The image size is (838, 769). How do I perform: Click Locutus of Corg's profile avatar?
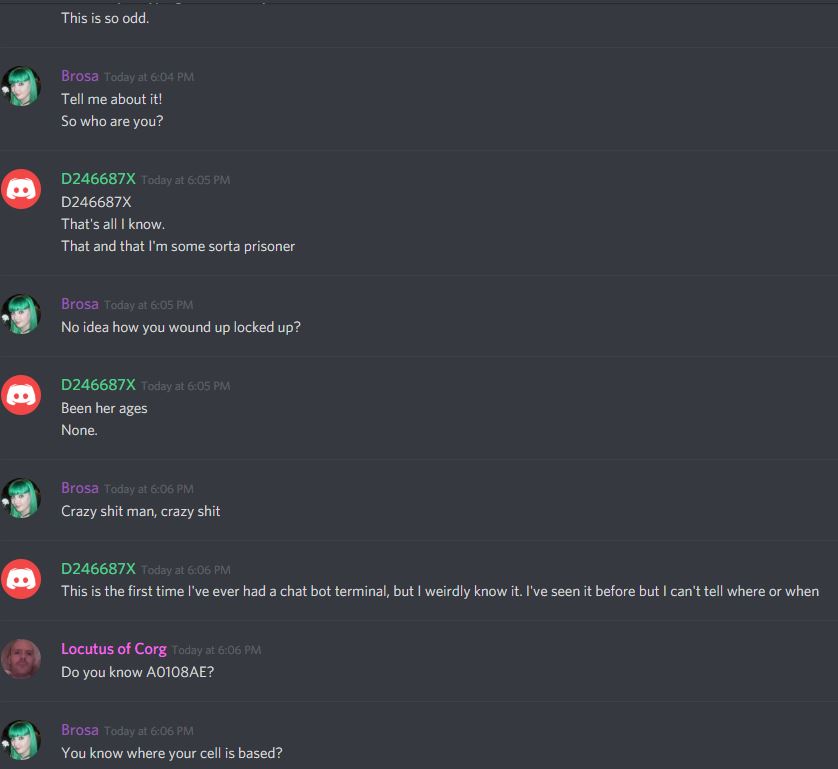(x=21, y=659)
